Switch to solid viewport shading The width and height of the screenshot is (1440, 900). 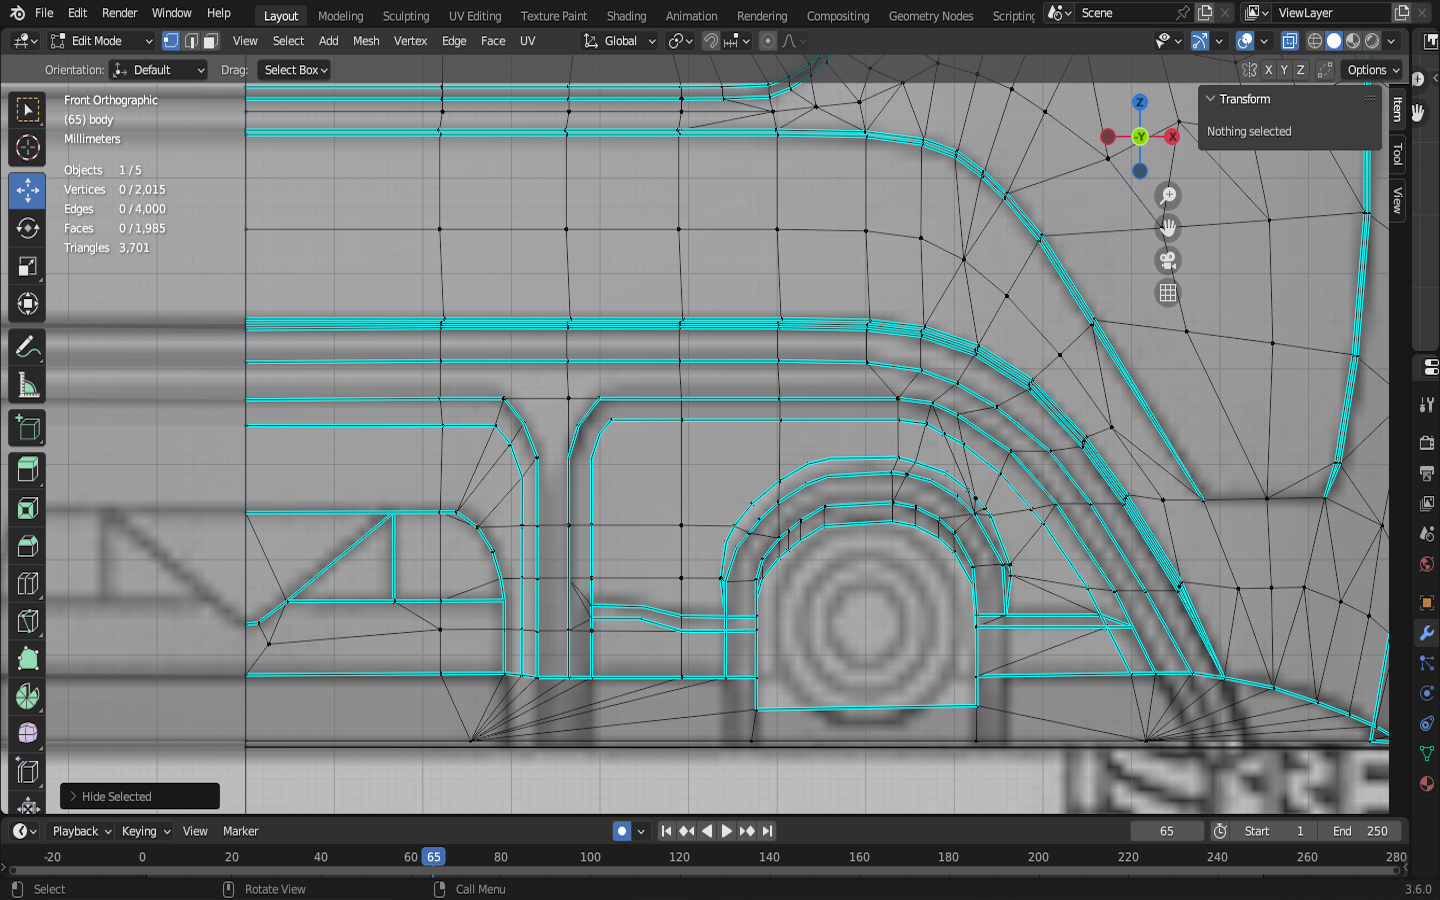1334,41
